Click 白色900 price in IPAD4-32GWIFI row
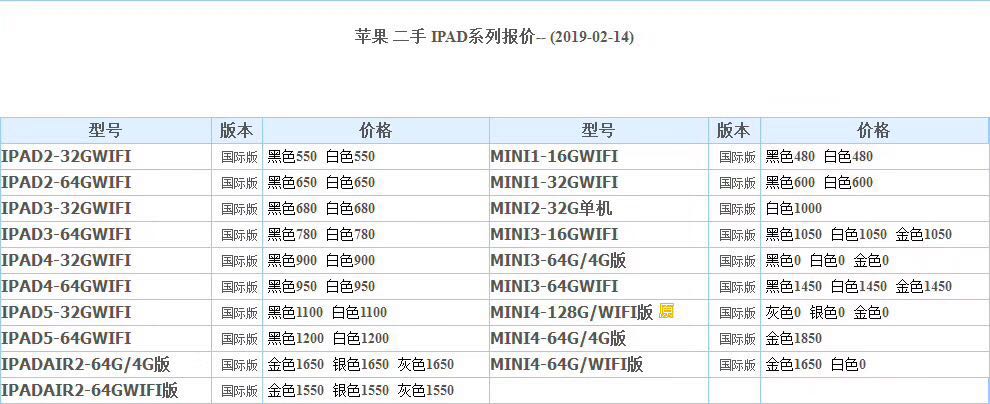 (350, 261)
